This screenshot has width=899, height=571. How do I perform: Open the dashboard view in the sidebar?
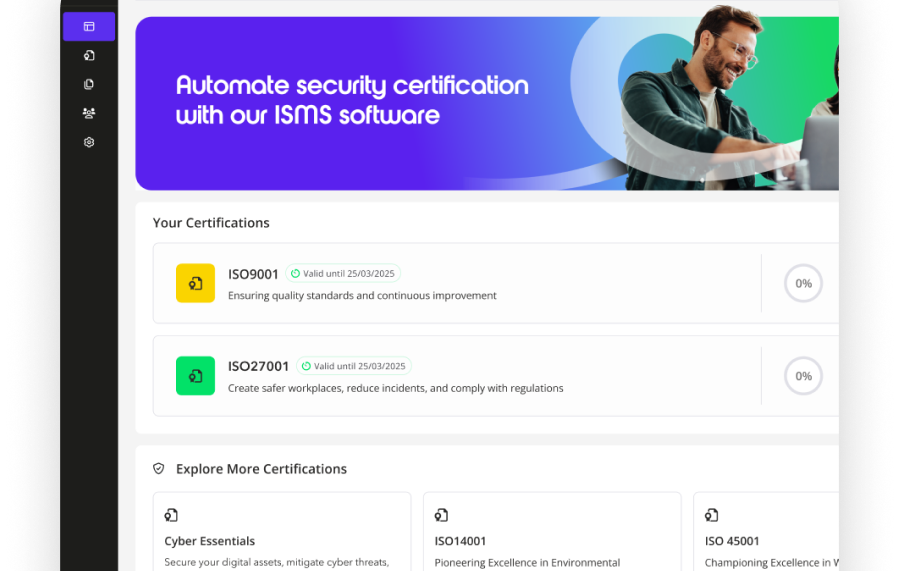pos(89,27)
